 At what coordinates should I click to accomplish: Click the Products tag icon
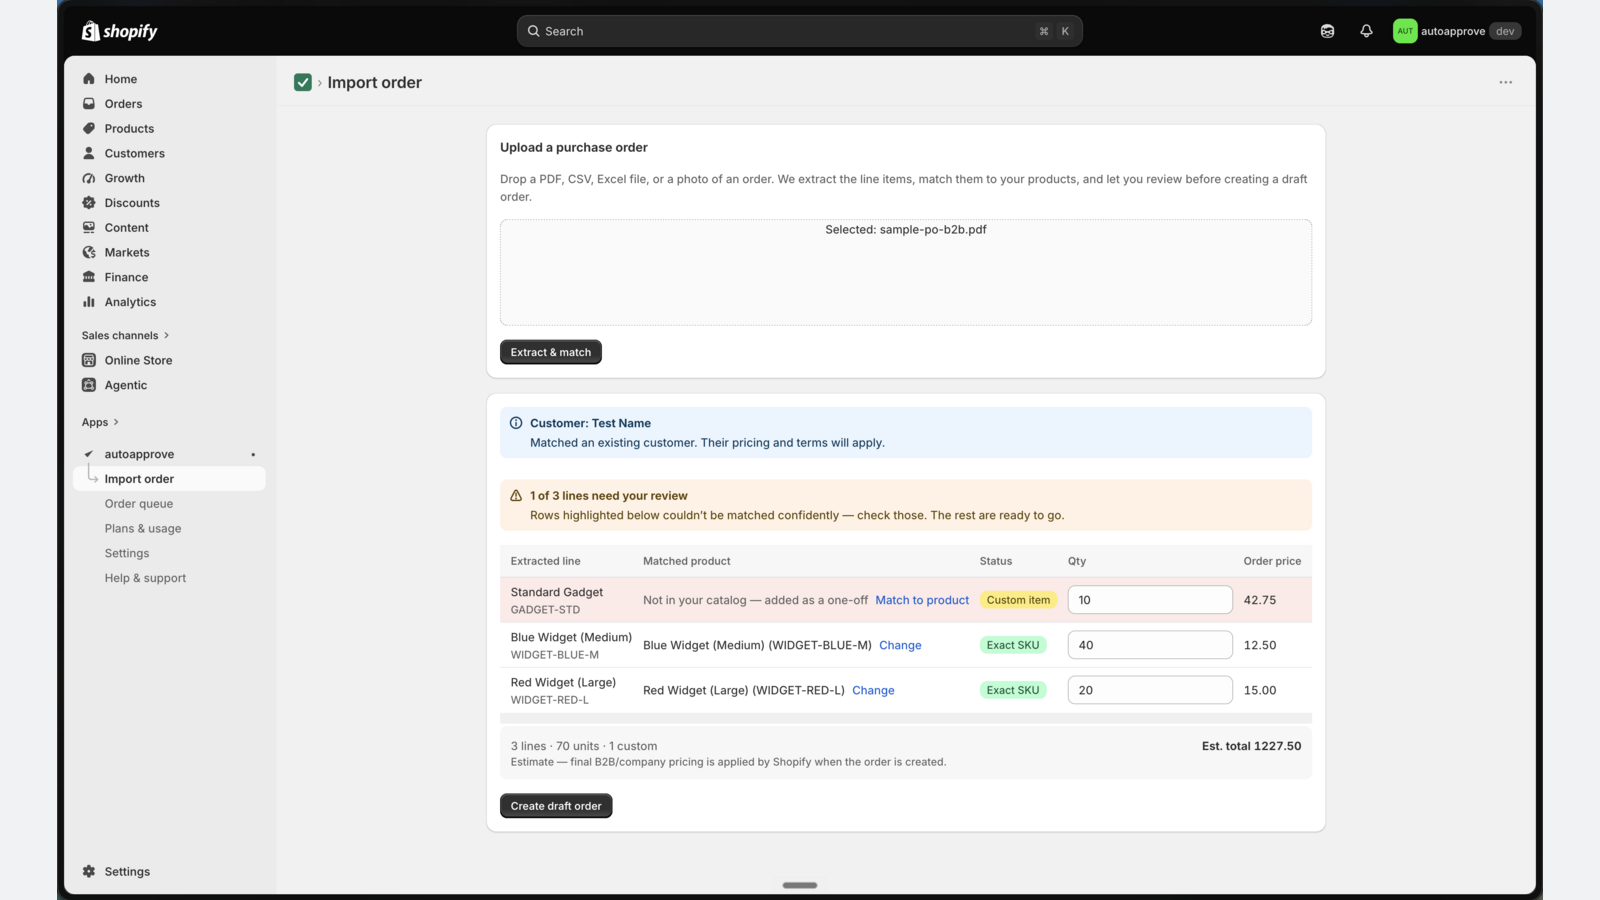coord(89,128)
